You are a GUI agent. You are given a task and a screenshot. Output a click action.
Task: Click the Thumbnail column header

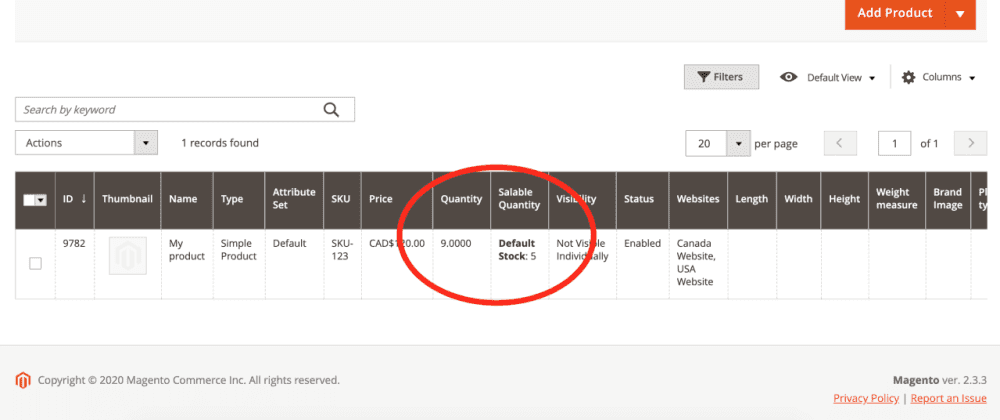point(128,199)
